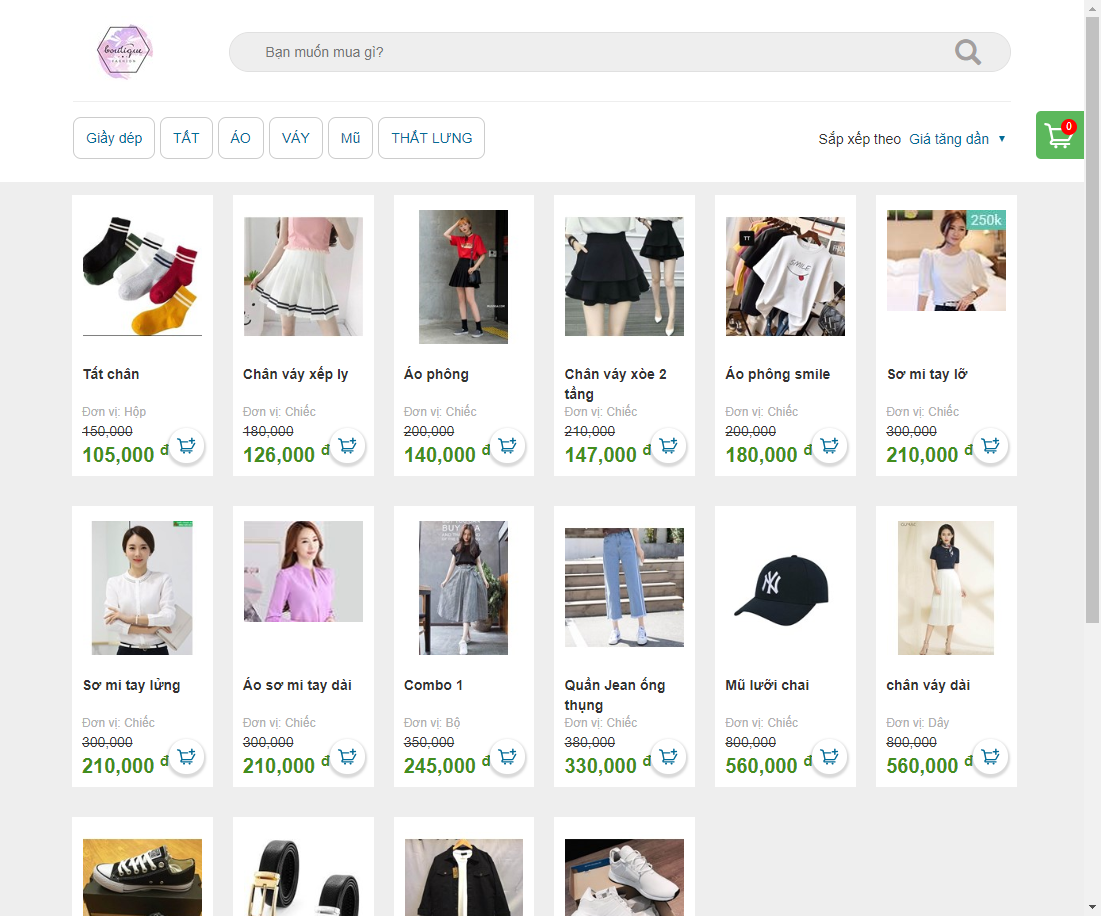Open the Áo phông smile image
This screenshot has width=1101, height=916.
point(785,277)
